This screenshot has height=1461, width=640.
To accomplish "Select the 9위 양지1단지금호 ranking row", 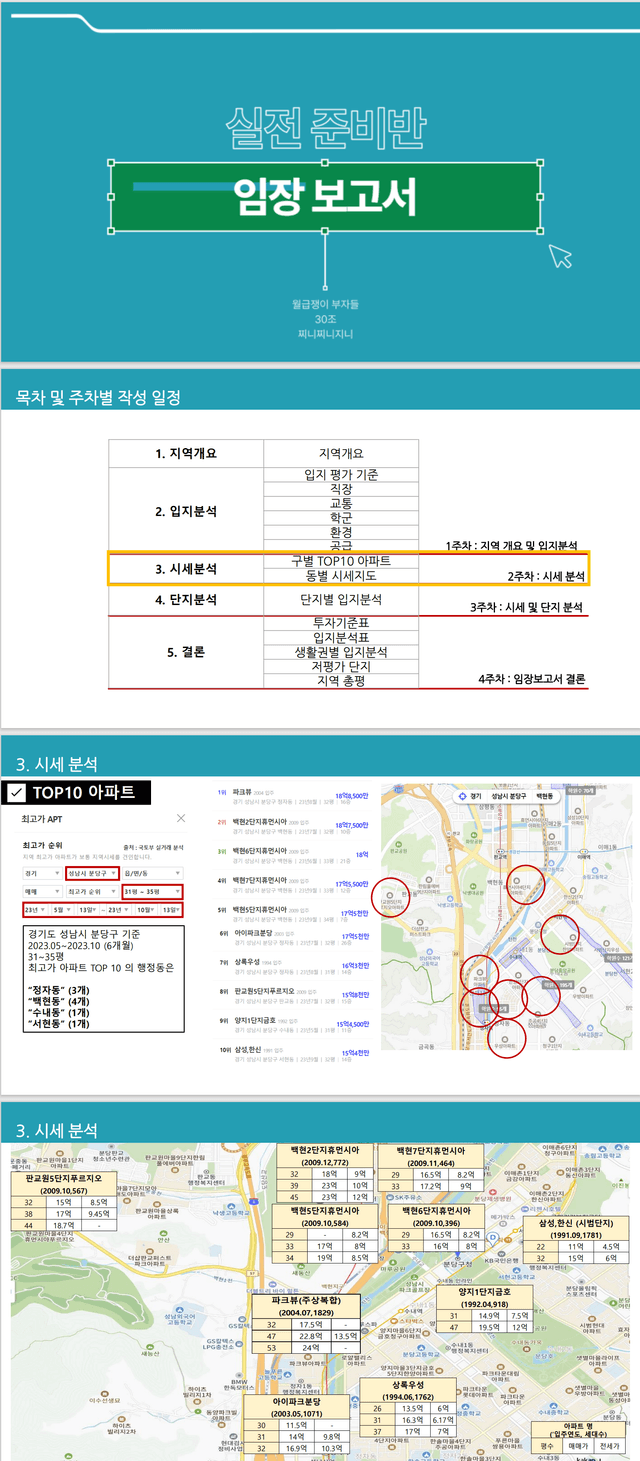I will click(x=294, y=1022).
